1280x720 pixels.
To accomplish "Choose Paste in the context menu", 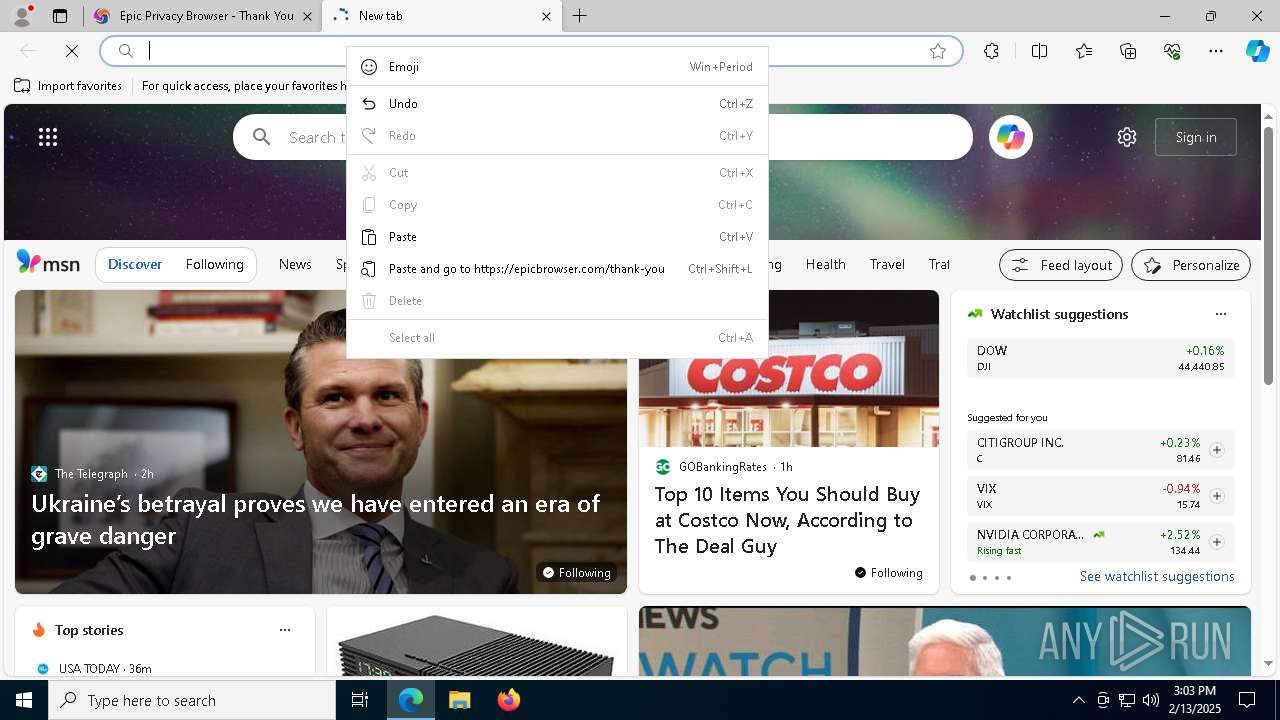I will point(557,237).
